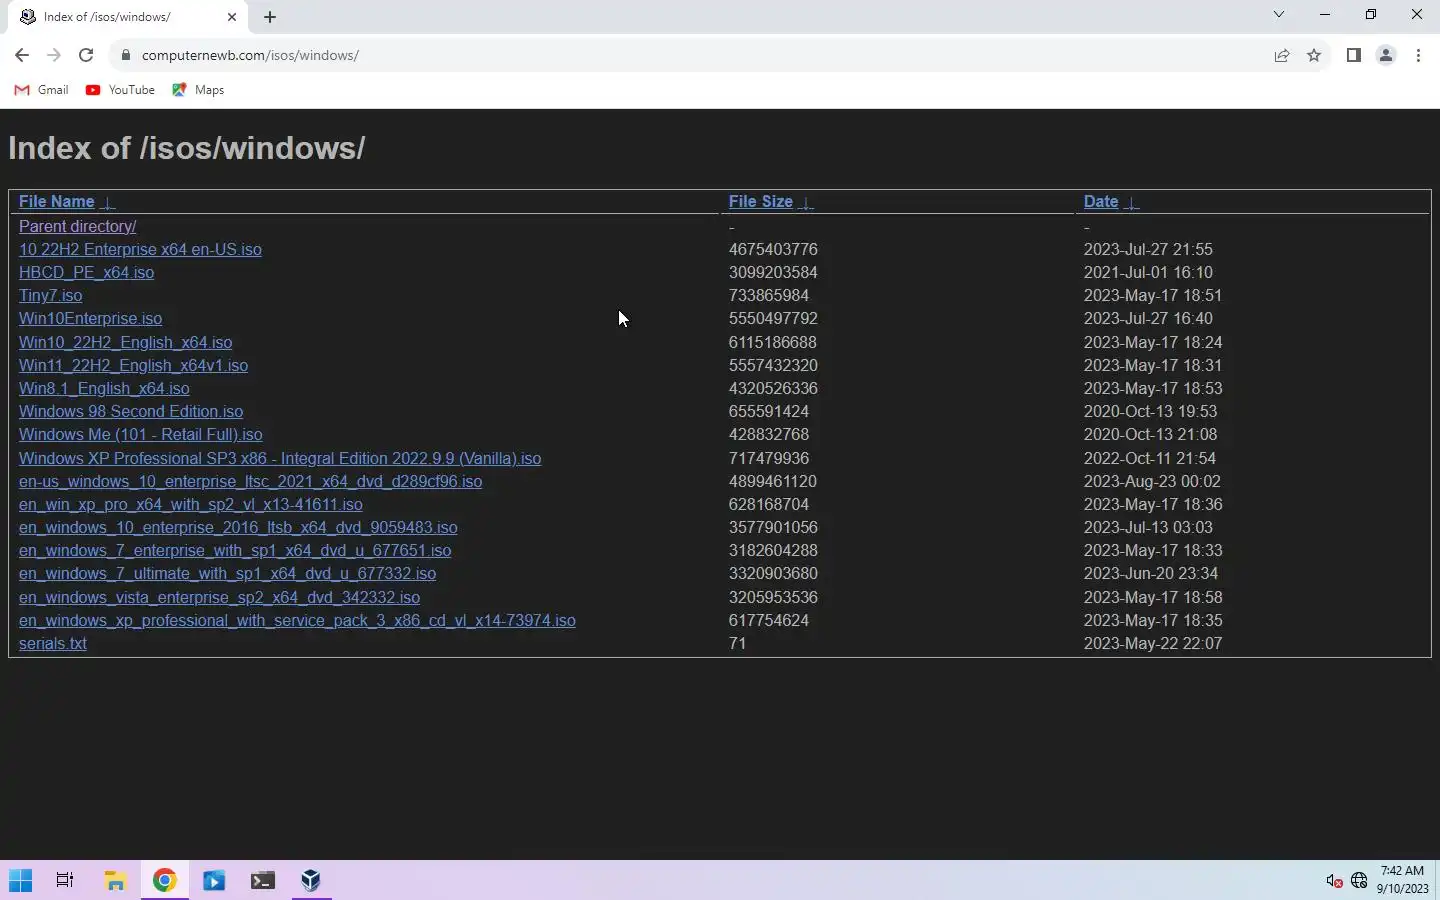Download Windows XP Professional SP3 Integral Edition iso

click(x=280, y=459)
